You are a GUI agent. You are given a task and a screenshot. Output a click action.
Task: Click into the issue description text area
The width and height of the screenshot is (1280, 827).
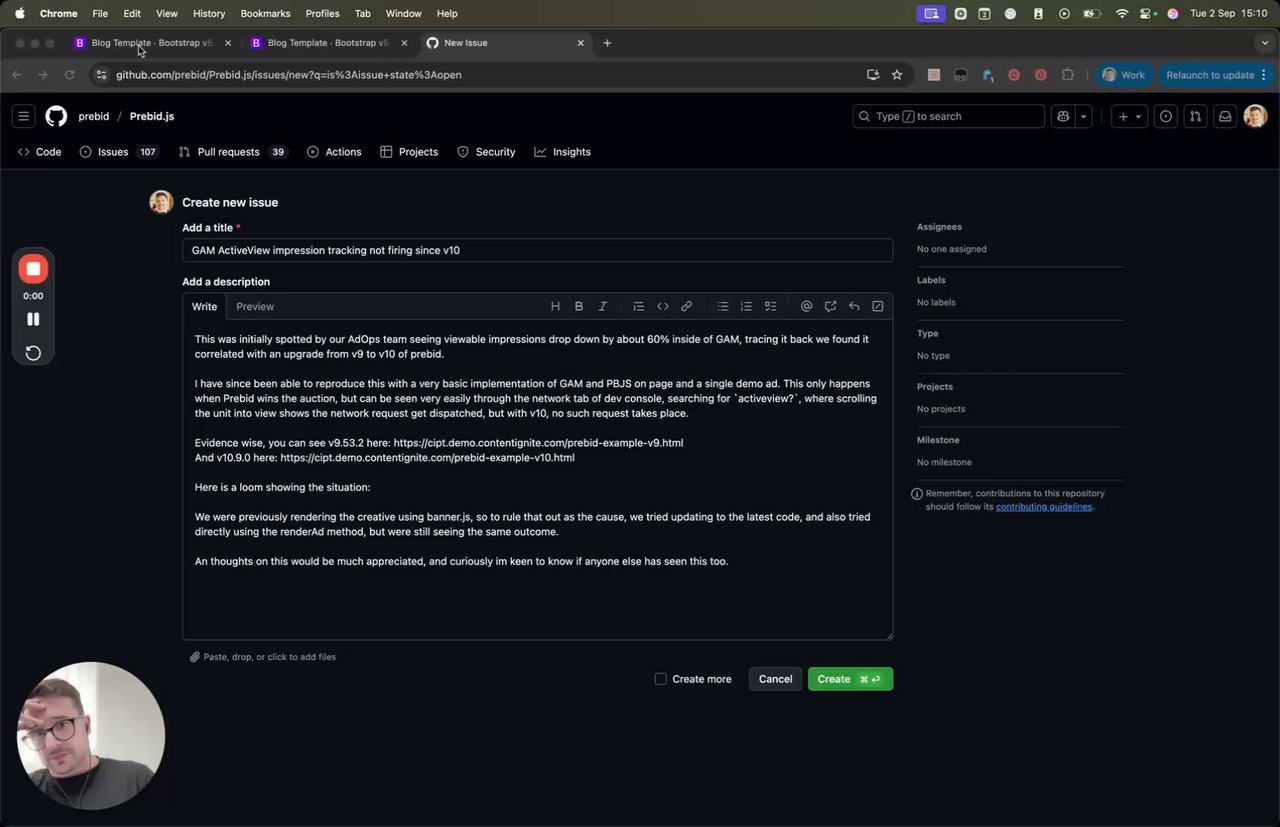coord(537,480)
